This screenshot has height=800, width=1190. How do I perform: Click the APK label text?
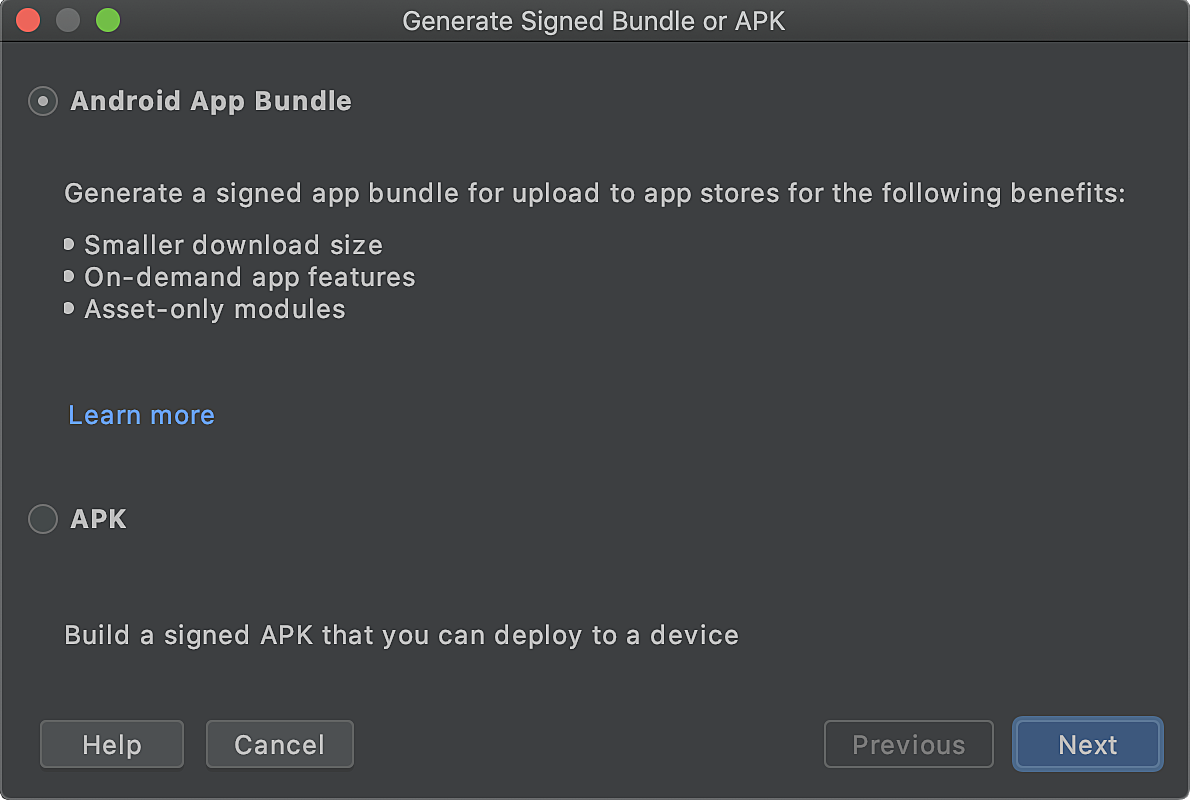click(99, 519)
